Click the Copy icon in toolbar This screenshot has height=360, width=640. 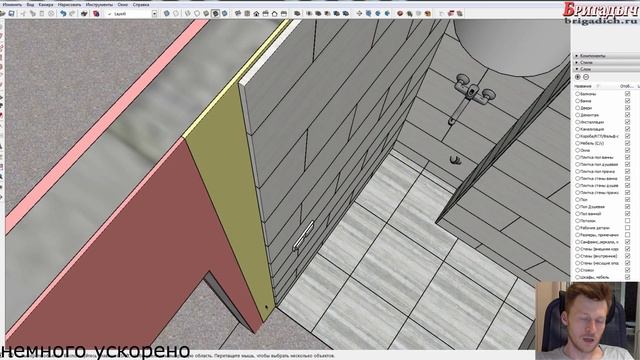(32, 13)
